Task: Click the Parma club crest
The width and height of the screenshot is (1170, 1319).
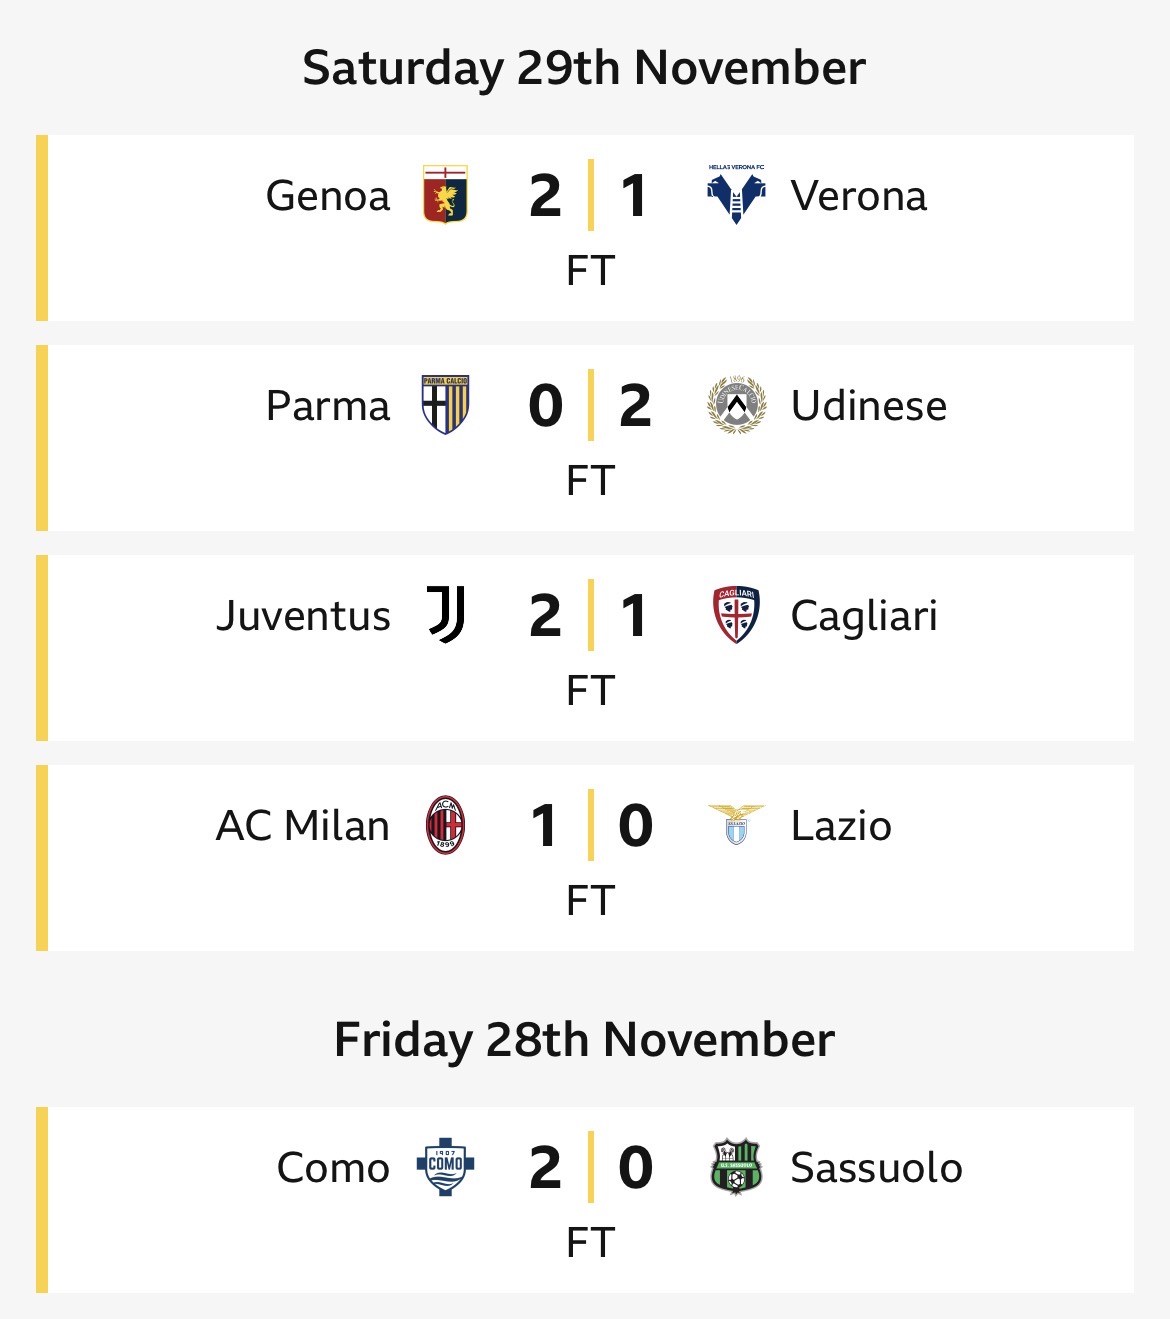Action: [x=445, y=405]
